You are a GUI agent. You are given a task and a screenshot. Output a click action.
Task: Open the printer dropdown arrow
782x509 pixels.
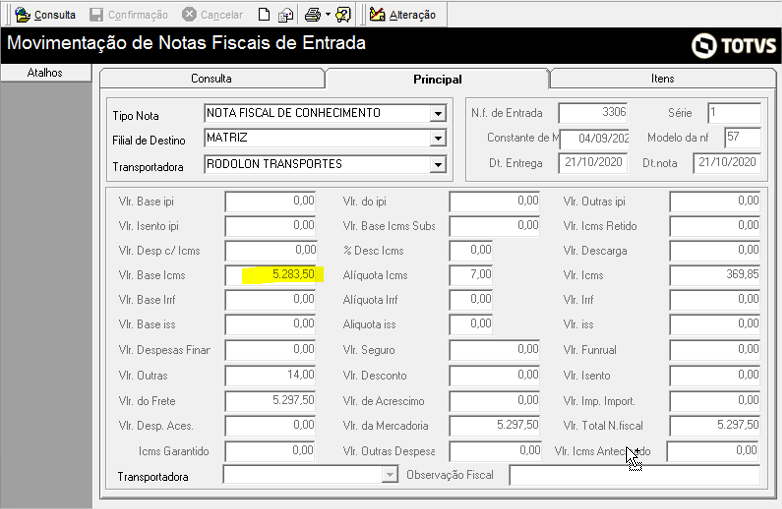(x=328, y=15)
